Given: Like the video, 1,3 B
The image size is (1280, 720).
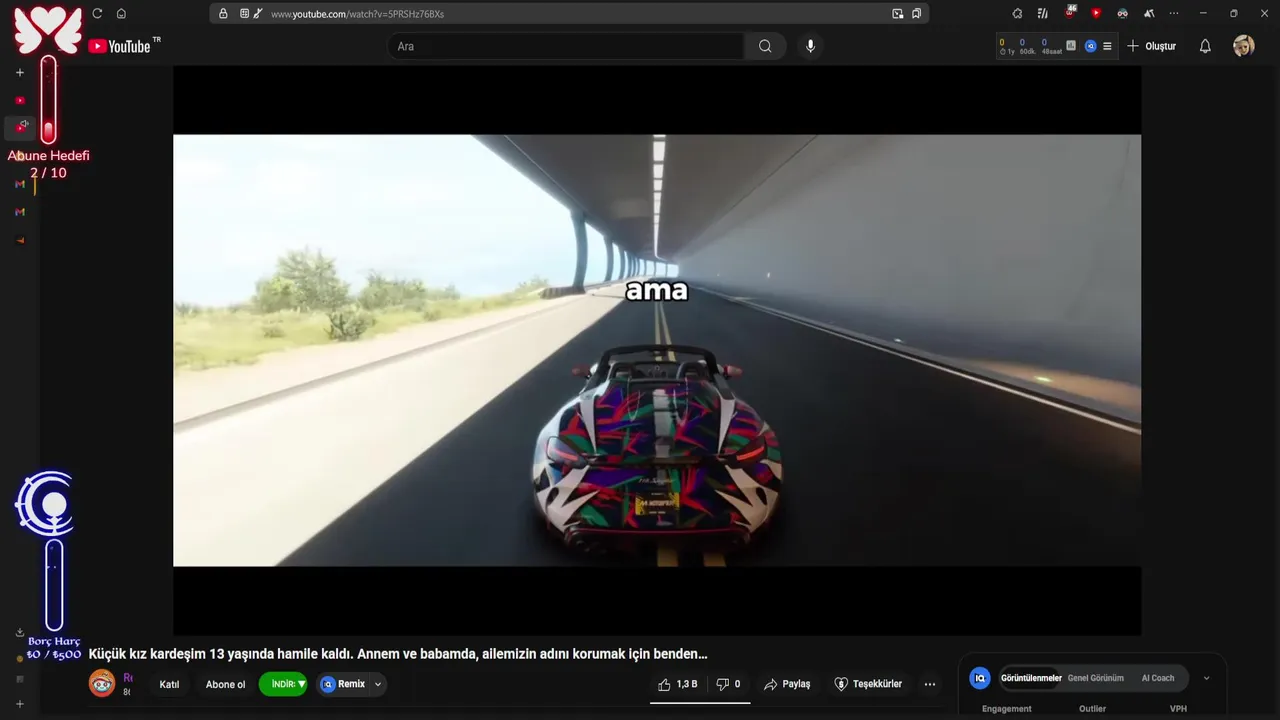Looking at the screenshot, I should tap(678, 684).
